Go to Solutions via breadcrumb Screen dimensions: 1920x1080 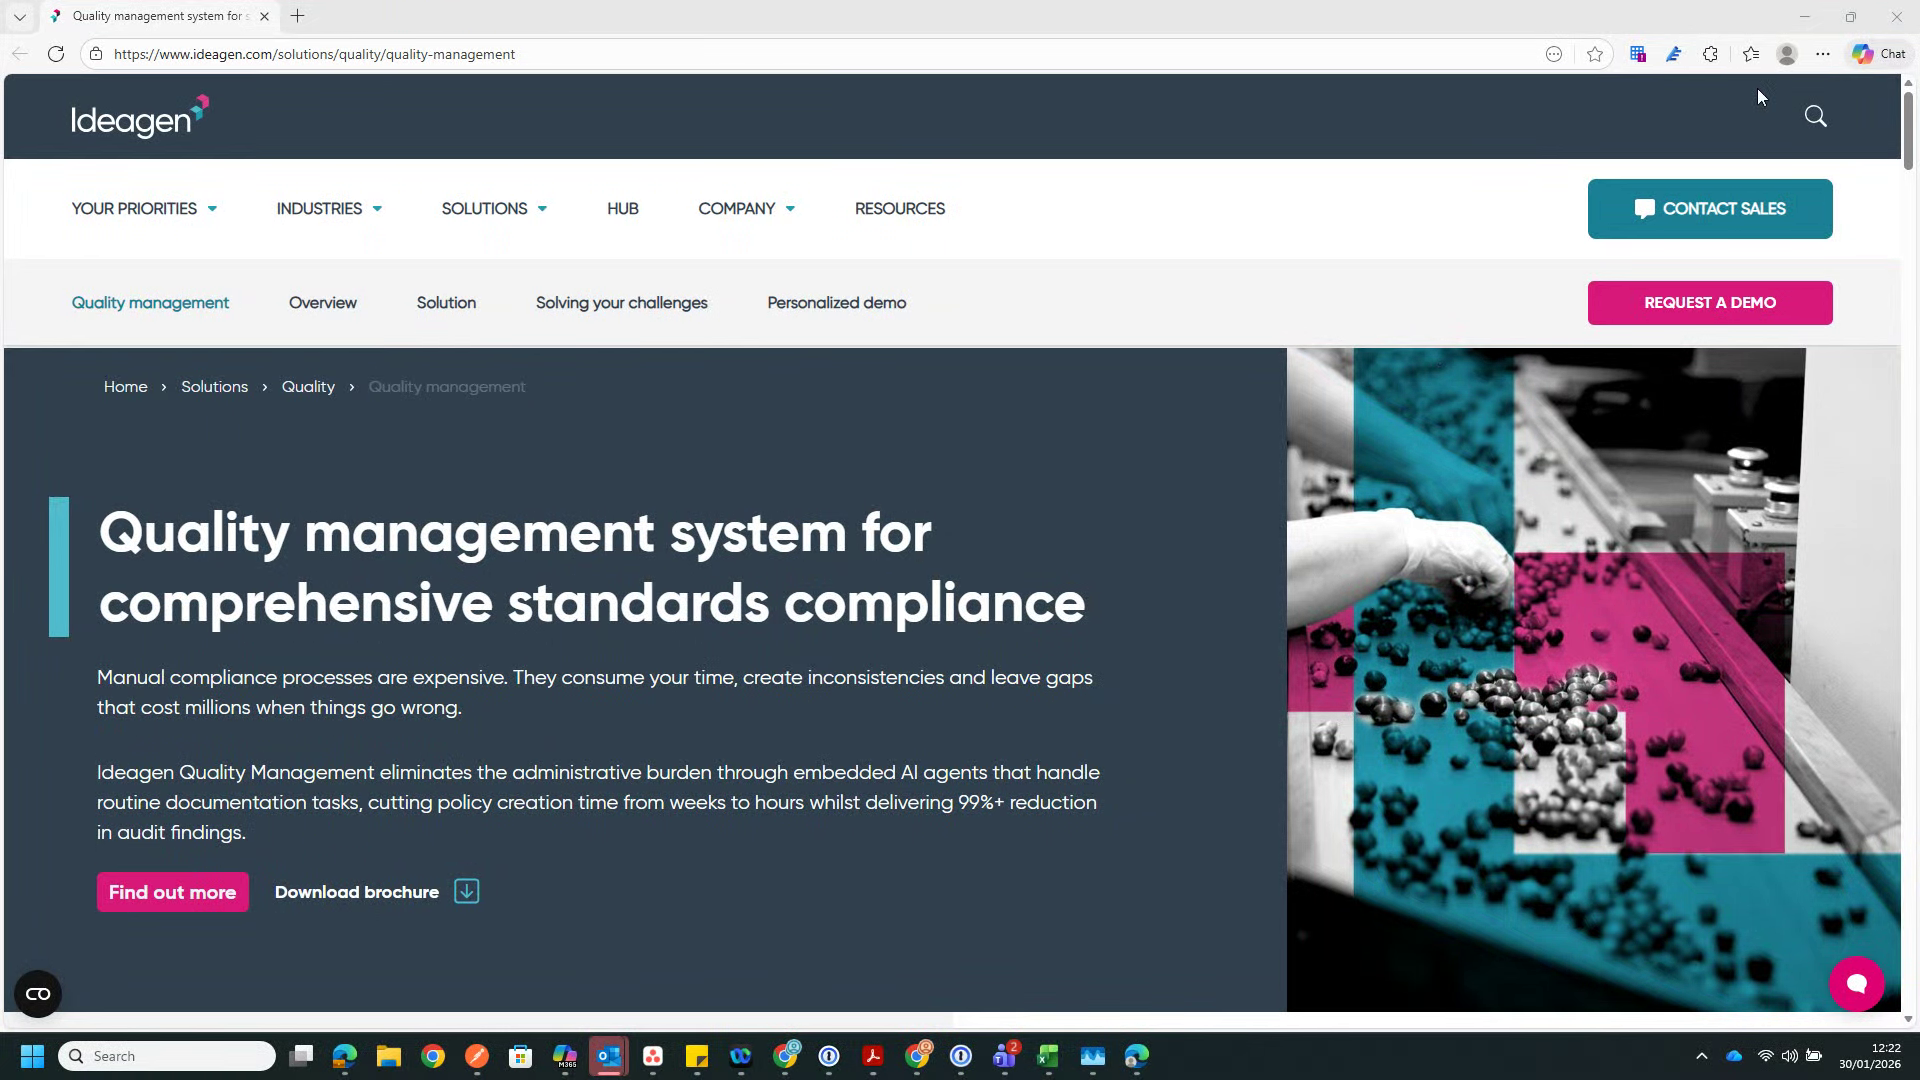tap(214, 387)
